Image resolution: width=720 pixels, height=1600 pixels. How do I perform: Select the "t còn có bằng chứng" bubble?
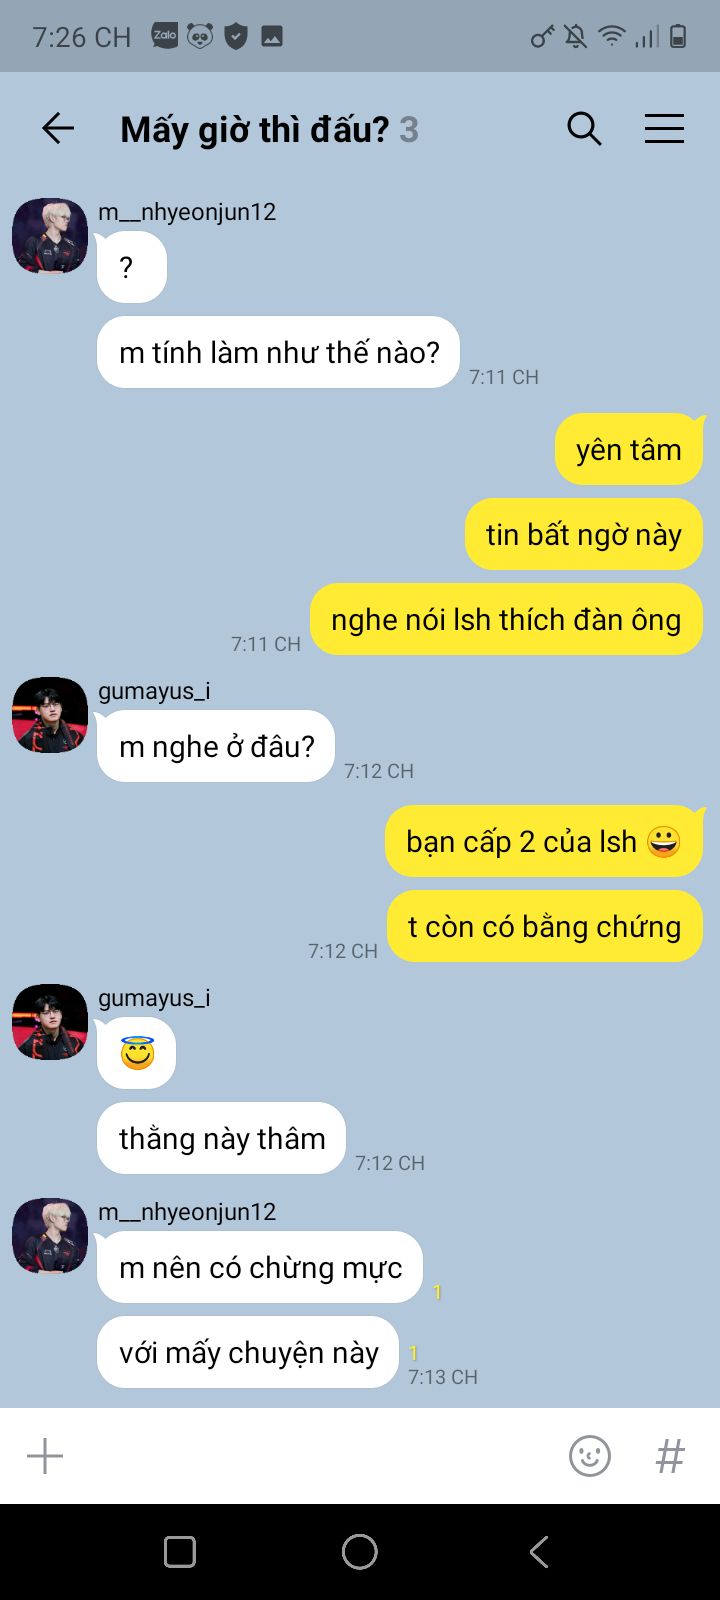pyautogui.click(x=545, y=926)
